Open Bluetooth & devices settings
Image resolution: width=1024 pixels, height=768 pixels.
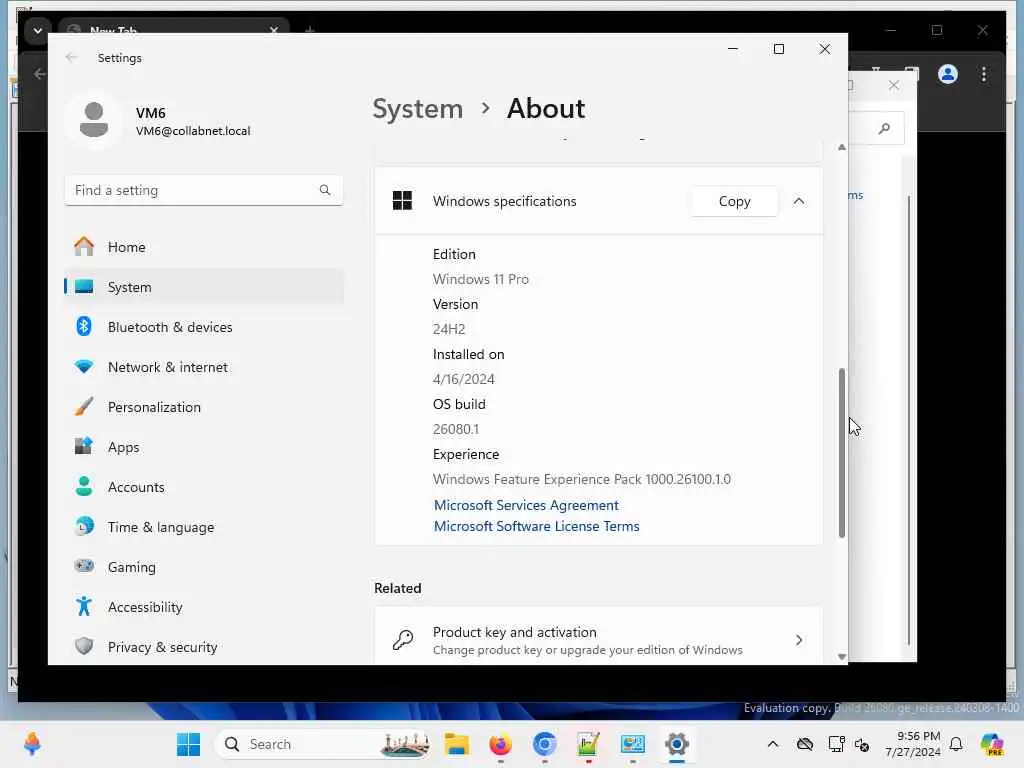(x=204, y=327)
